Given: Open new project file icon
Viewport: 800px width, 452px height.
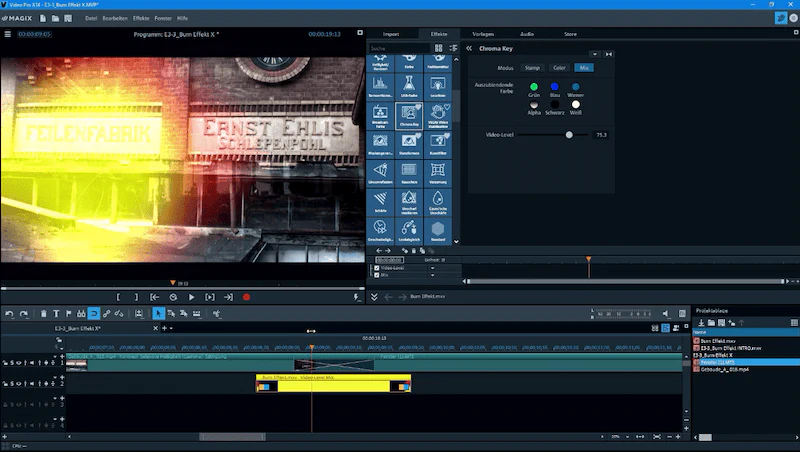Looking at the screenshot, I should [x=43, y=18].
